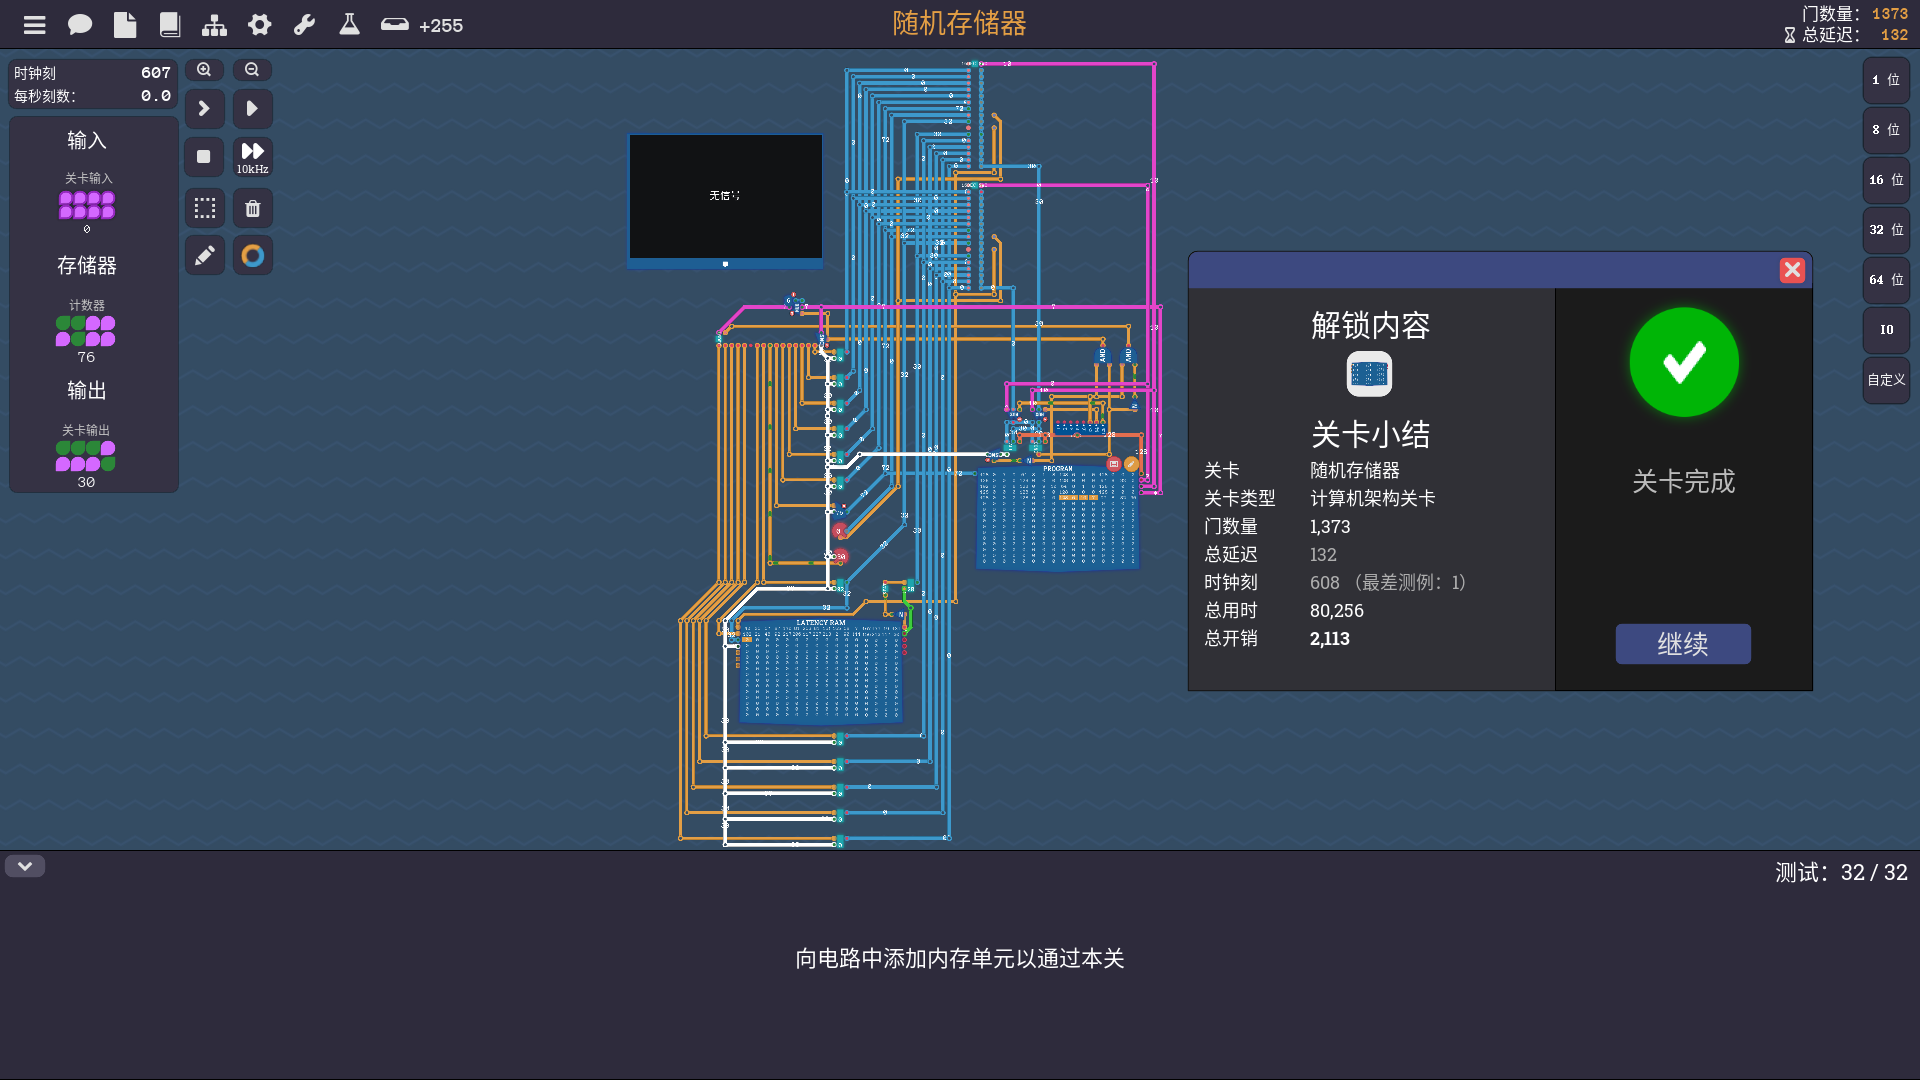This screenshot has width=1920, height=1080.
Task: Run simulation at 10kHz fast-forward
Action: [x=253, y=157]
